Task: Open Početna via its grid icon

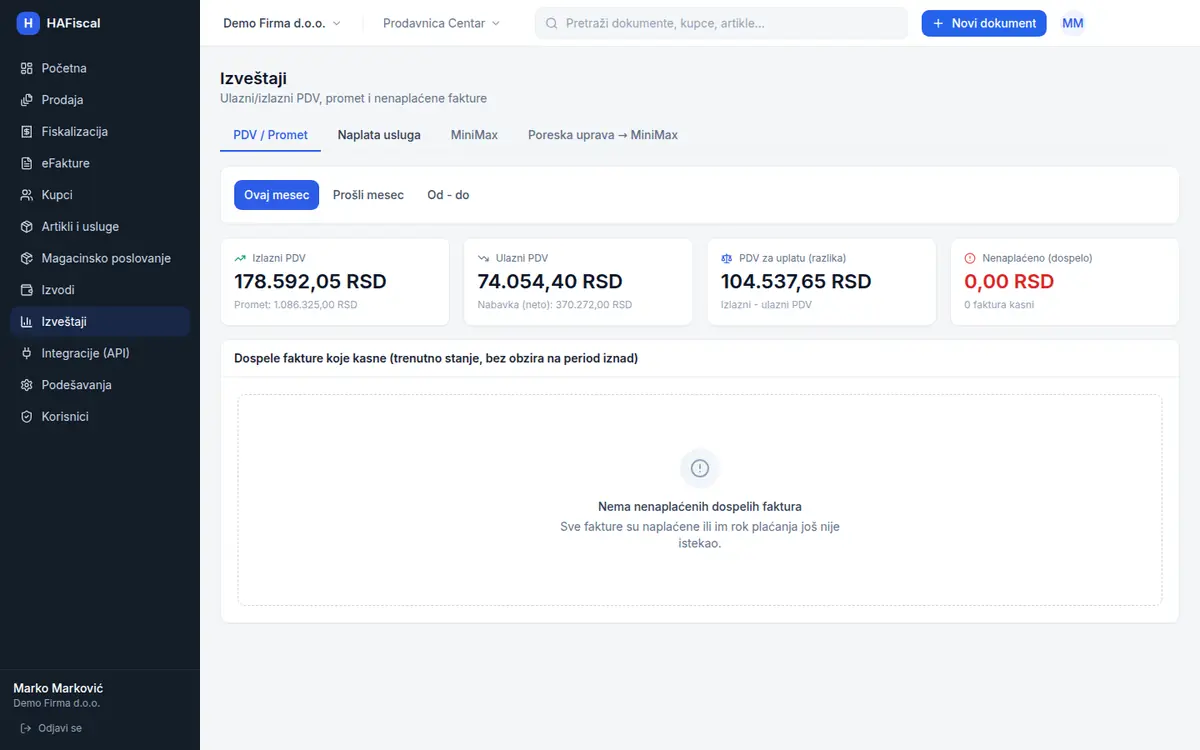Action: 27,68
